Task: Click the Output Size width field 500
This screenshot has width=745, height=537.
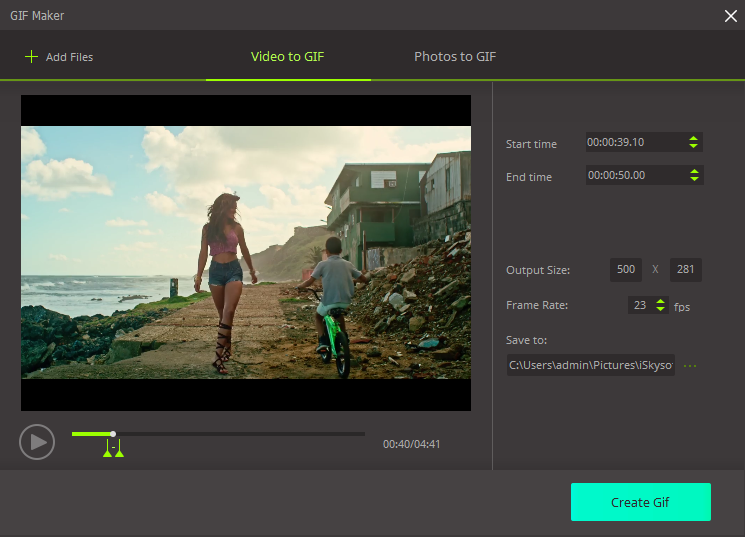Action: (x=626, y=270)
